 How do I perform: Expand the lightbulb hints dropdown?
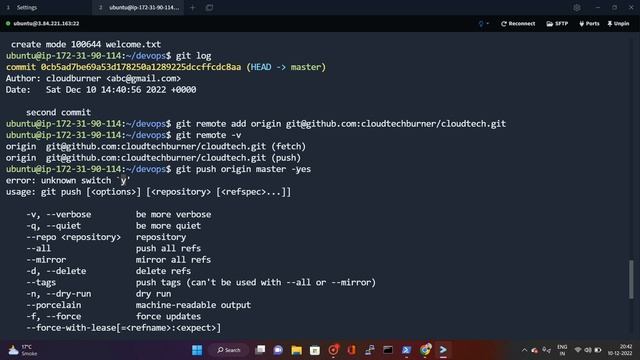point(483,24)
